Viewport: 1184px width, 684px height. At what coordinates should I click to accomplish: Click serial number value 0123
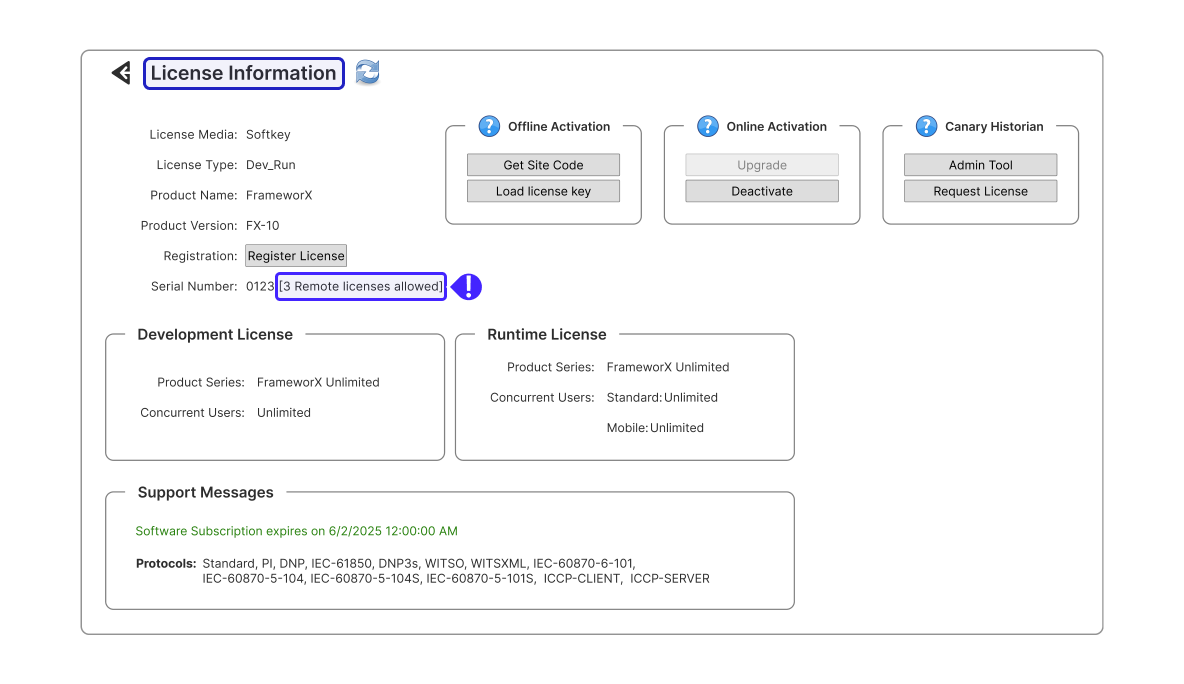tap(260, 286)
